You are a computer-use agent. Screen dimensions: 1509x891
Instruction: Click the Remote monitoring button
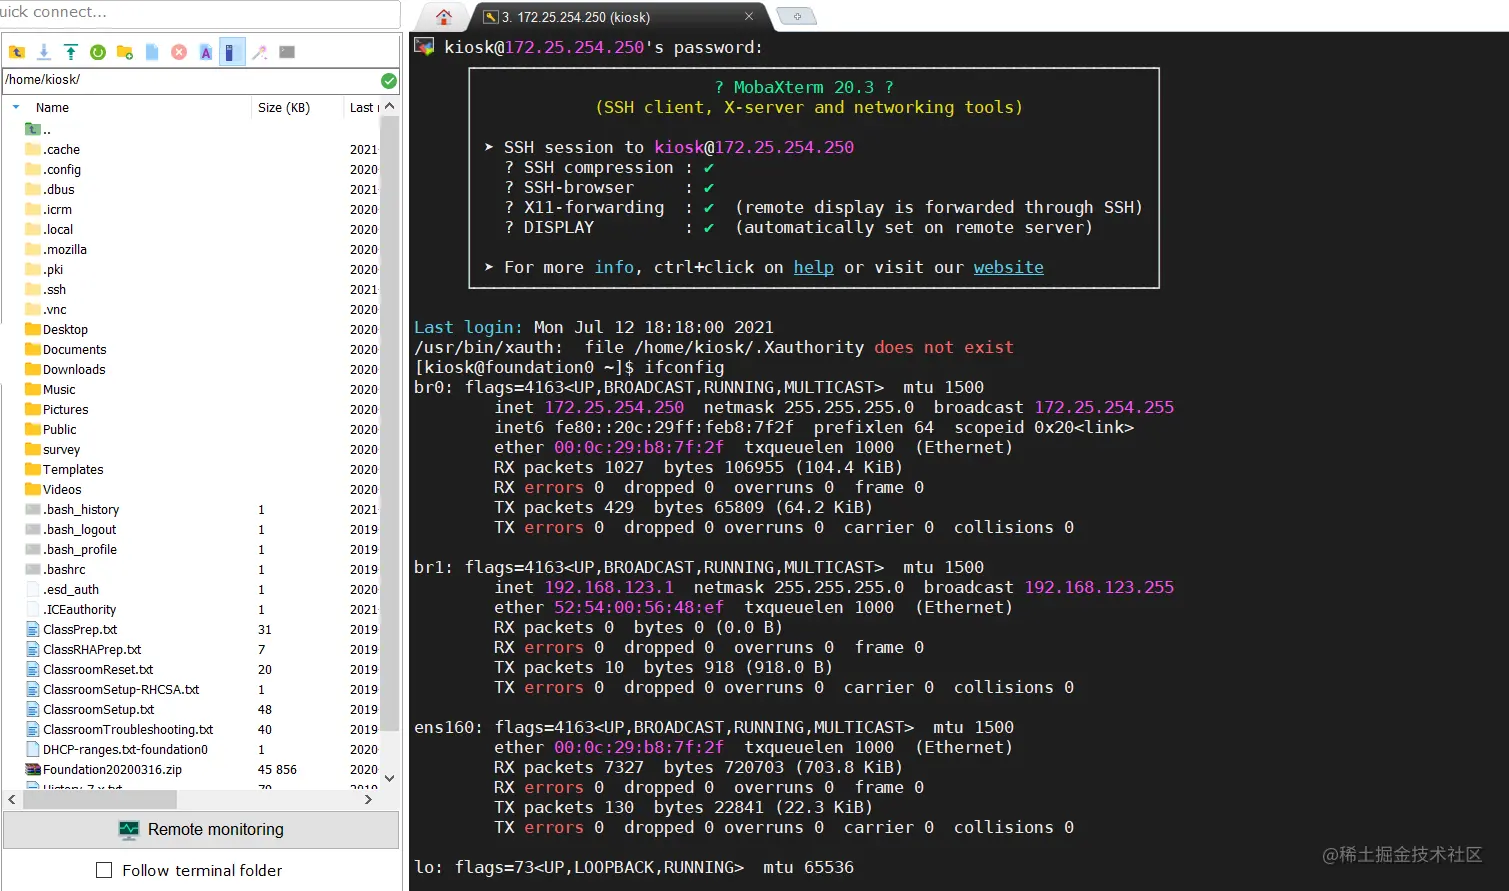[201, 829]
